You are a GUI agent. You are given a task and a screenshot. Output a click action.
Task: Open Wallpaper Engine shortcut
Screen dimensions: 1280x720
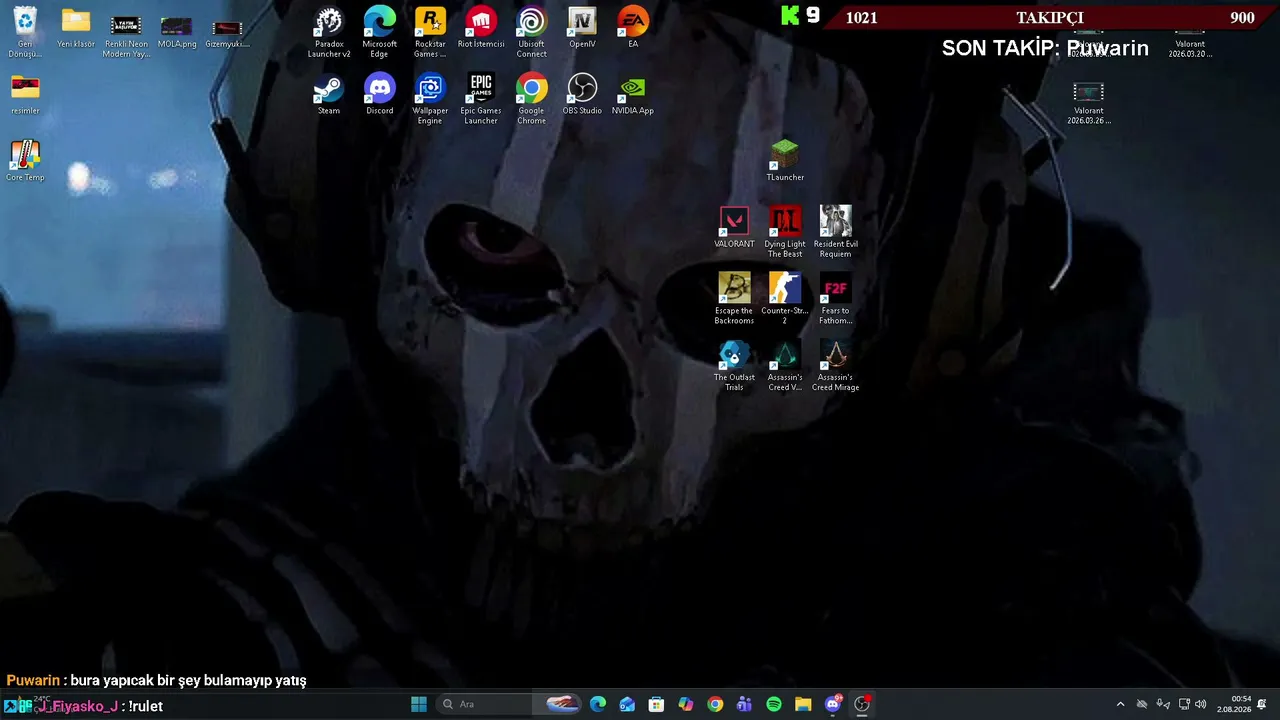tap(430, 99)
